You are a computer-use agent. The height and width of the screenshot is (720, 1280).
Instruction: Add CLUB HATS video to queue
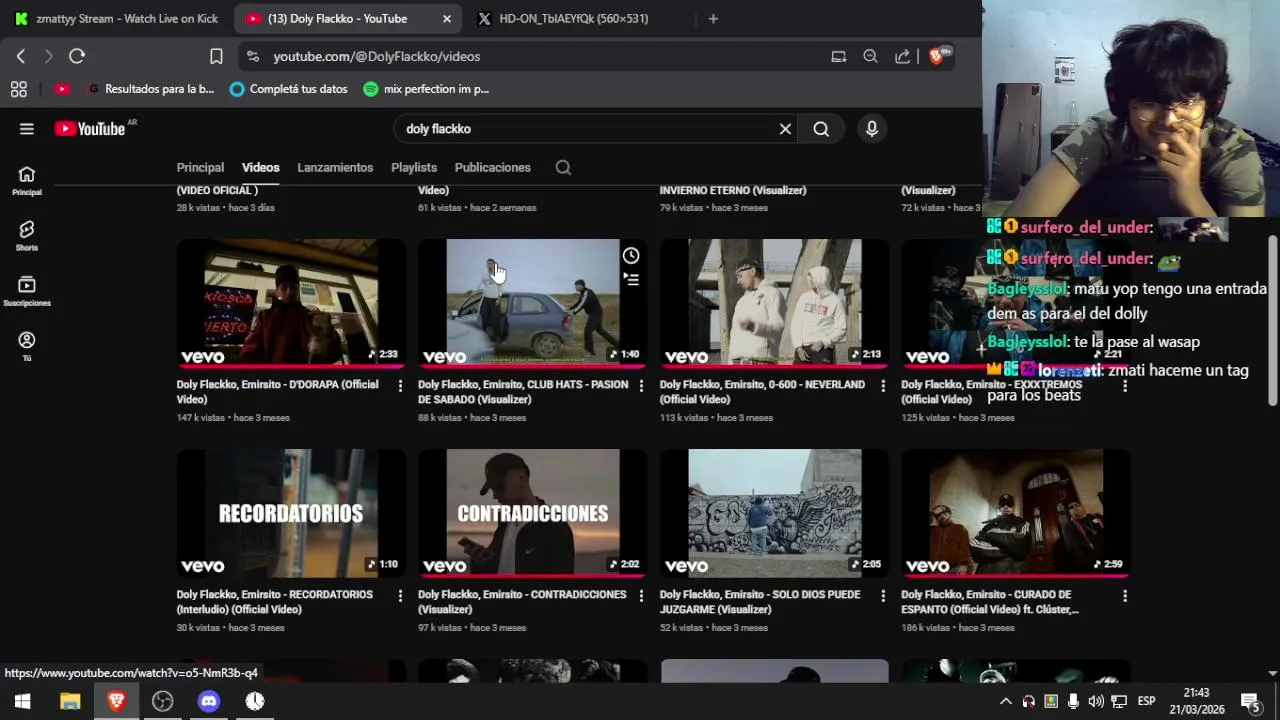[631, 280]
